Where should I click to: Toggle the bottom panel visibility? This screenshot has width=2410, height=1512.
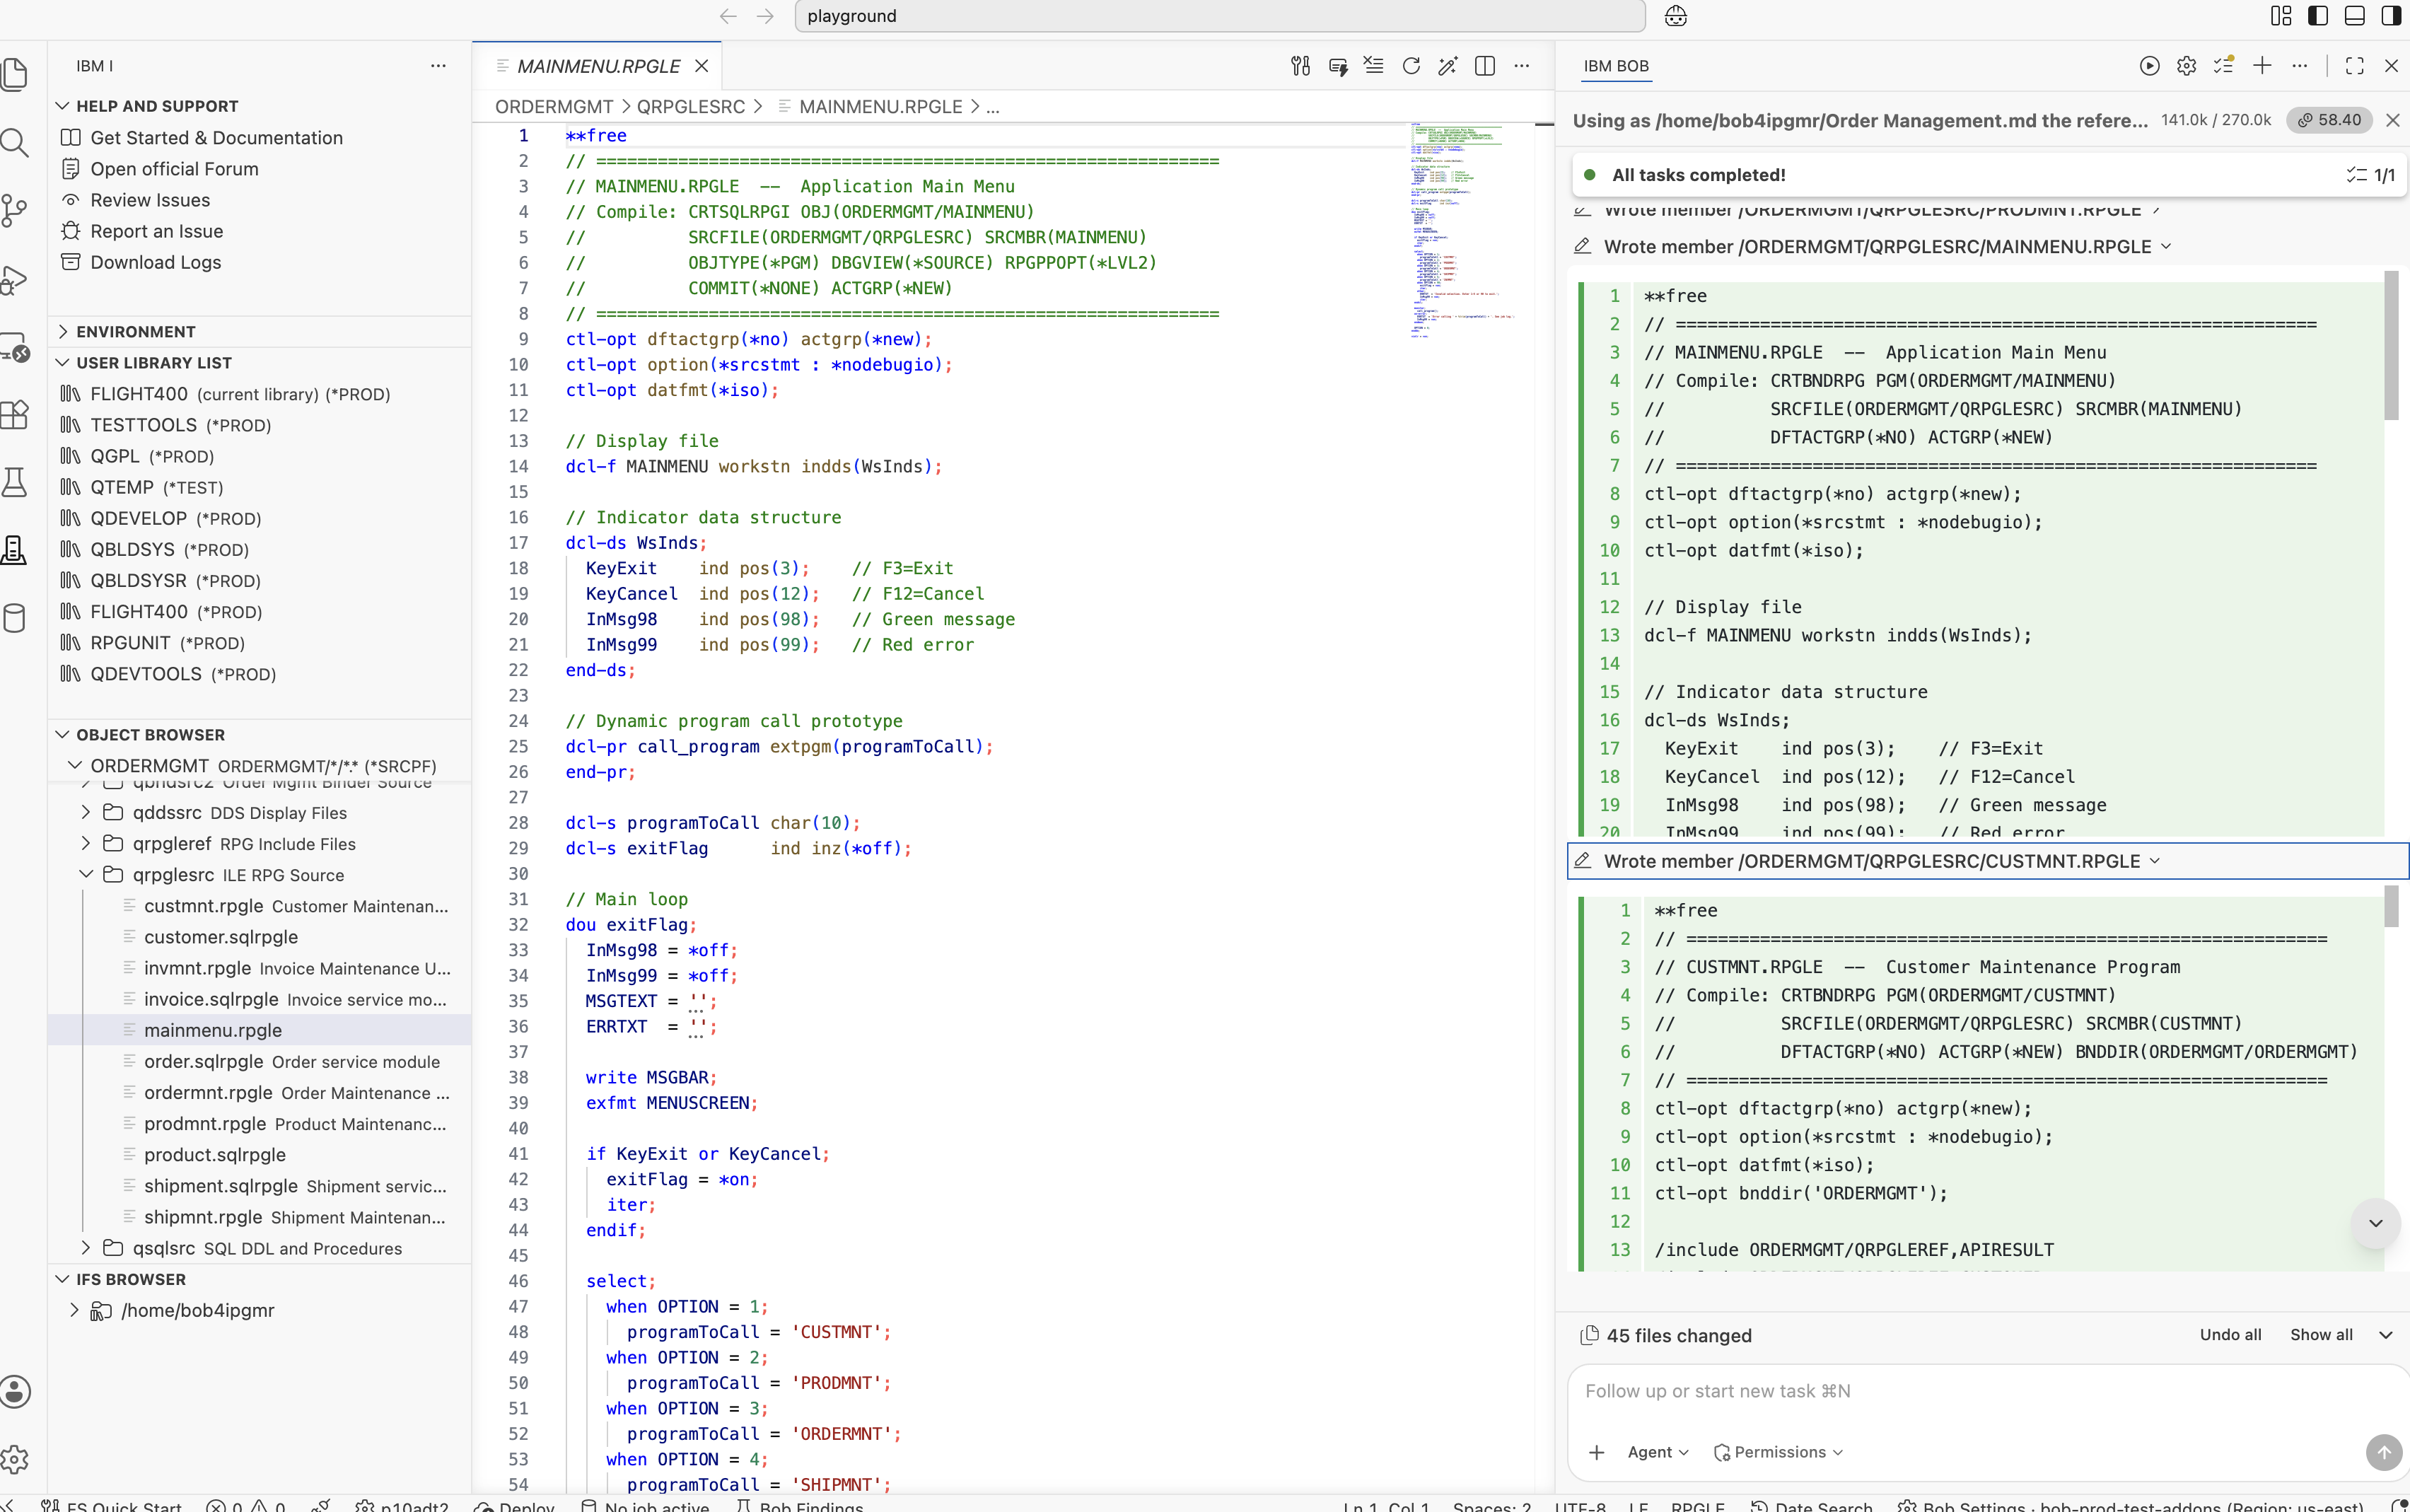pyautogui.click(x=2354, y=16)
